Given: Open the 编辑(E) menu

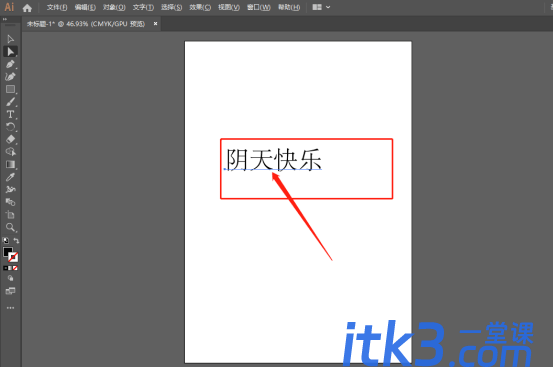Looking at the screenshot, I should click(85, 7).
